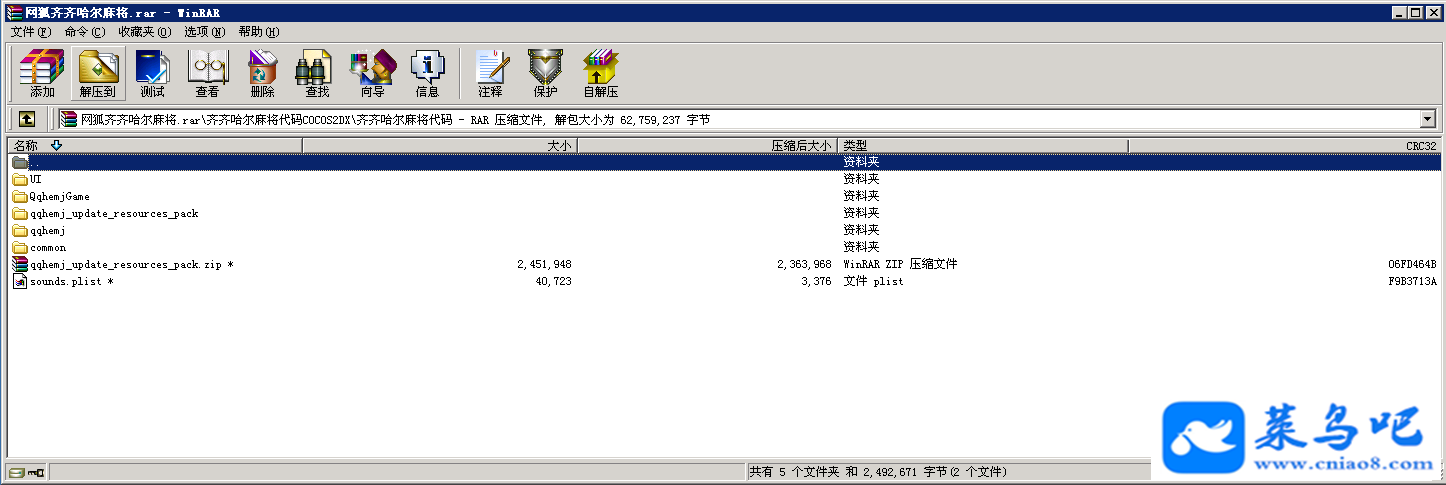Create self-extracting archive via 自解压 icon
This screenshot has width=1446, height=485.
point(601,74)
